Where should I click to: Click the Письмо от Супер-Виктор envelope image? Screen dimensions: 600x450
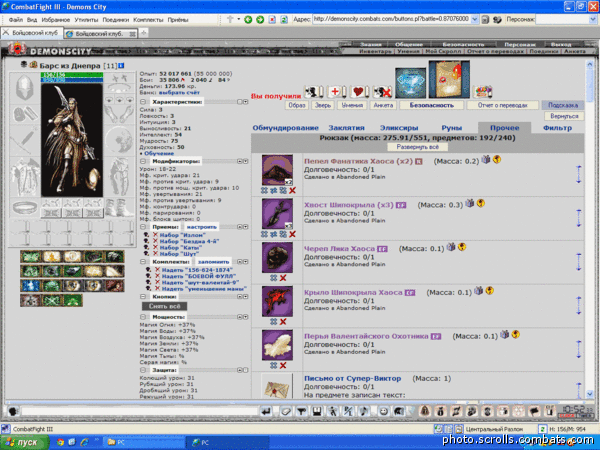tap(277, 387)
